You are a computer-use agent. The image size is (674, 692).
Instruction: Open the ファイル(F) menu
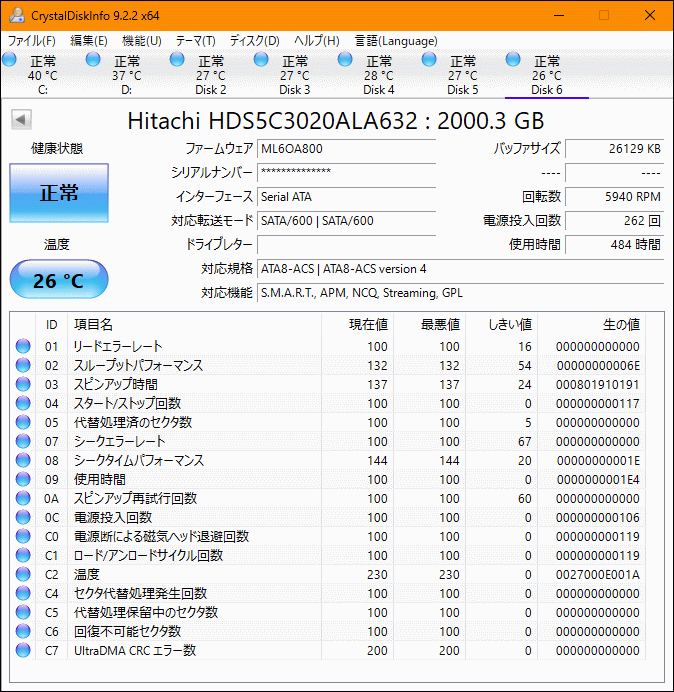tap(32, 41)
